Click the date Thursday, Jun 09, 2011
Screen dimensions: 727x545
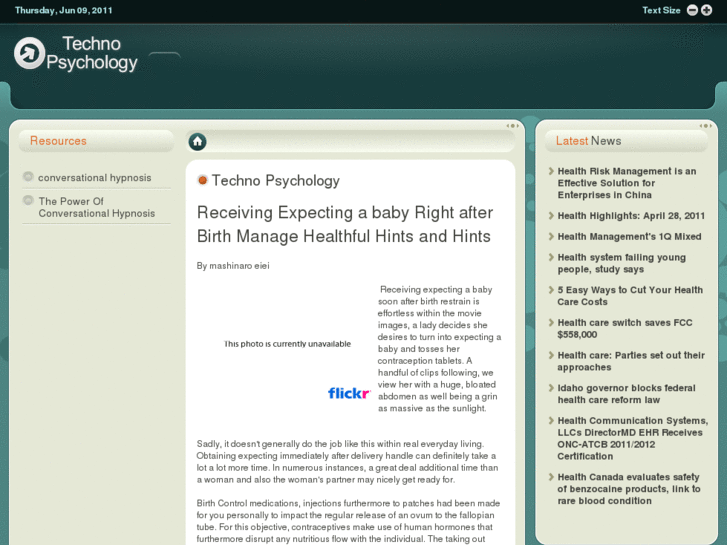pyautogui.click(x=64, y=10)
